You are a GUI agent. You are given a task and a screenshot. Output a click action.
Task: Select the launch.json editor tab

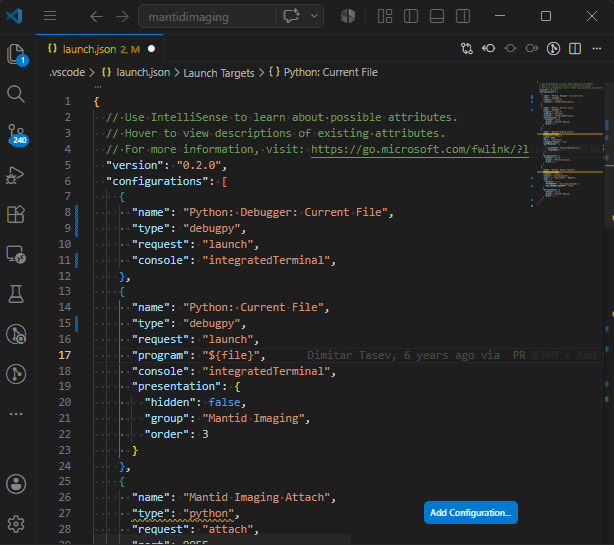click(99, 49)
